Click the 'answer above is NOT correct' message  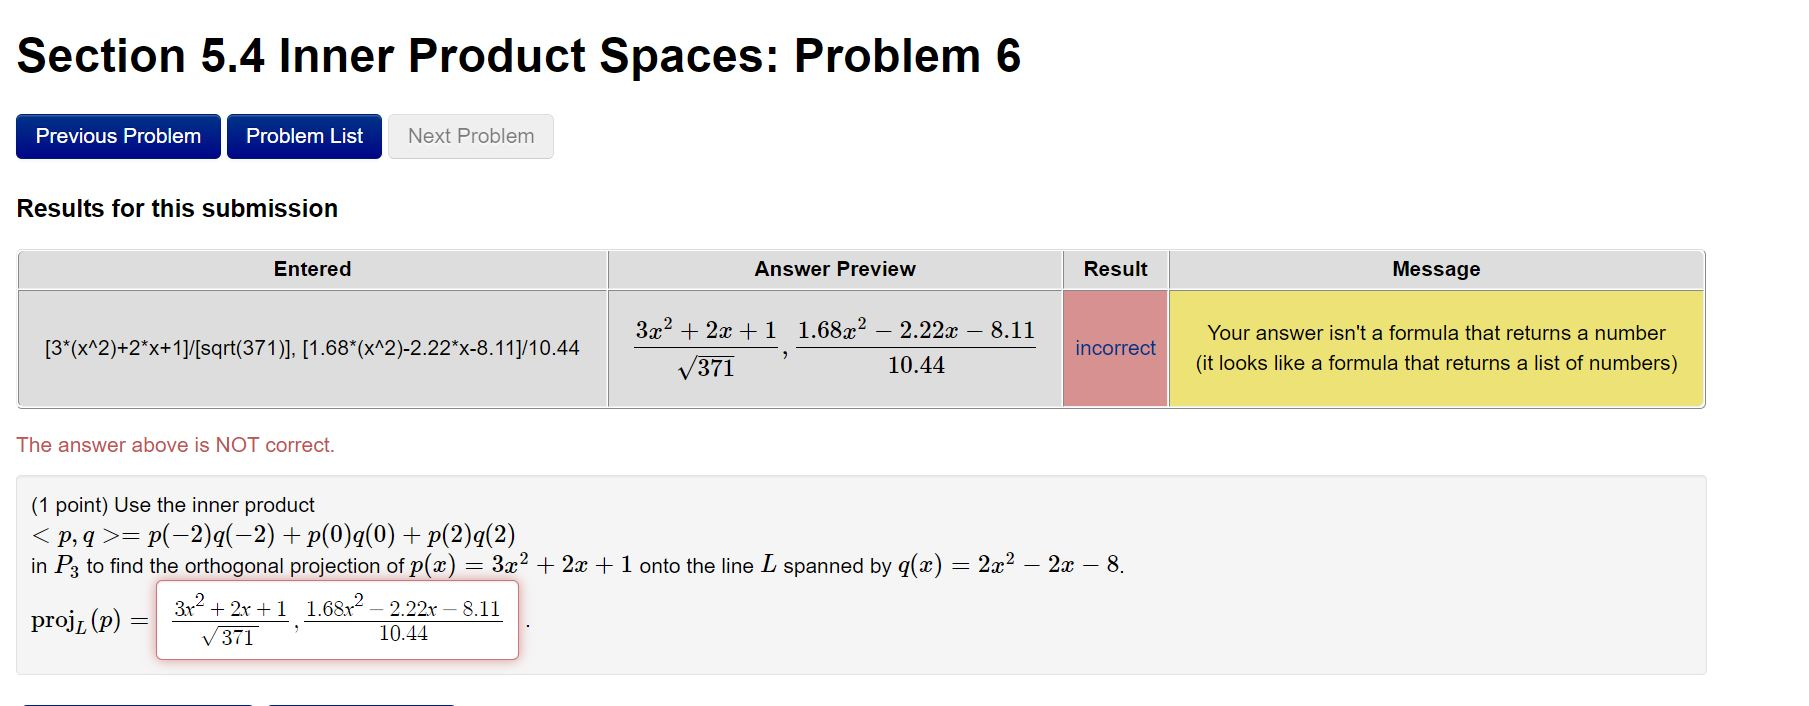175,444
